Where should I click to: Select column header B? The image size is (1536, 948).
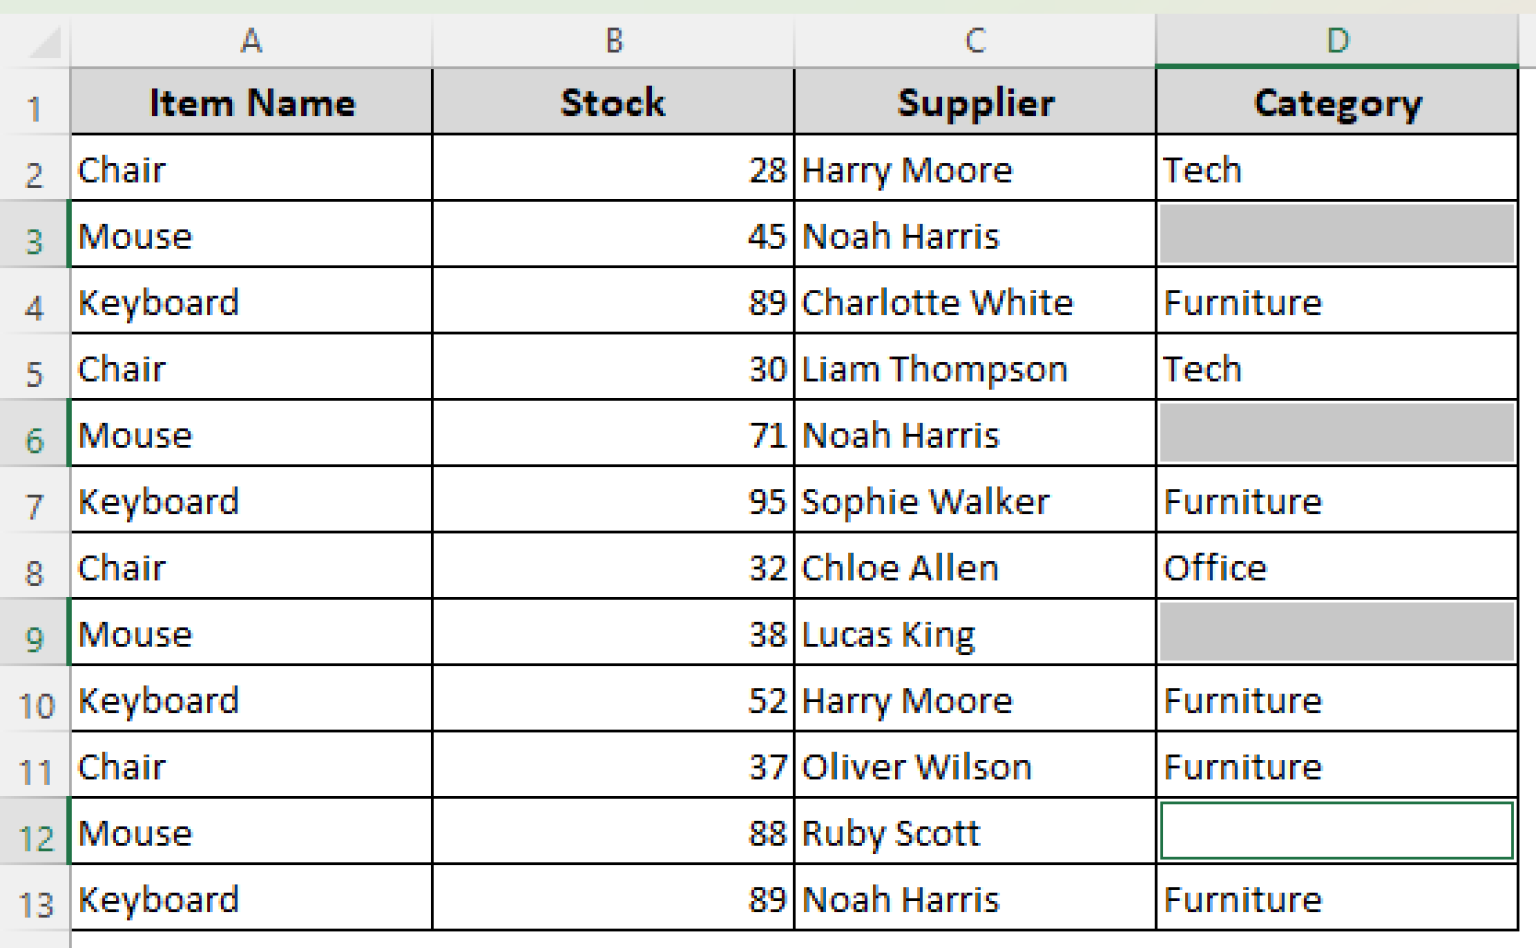click(612, 41)
